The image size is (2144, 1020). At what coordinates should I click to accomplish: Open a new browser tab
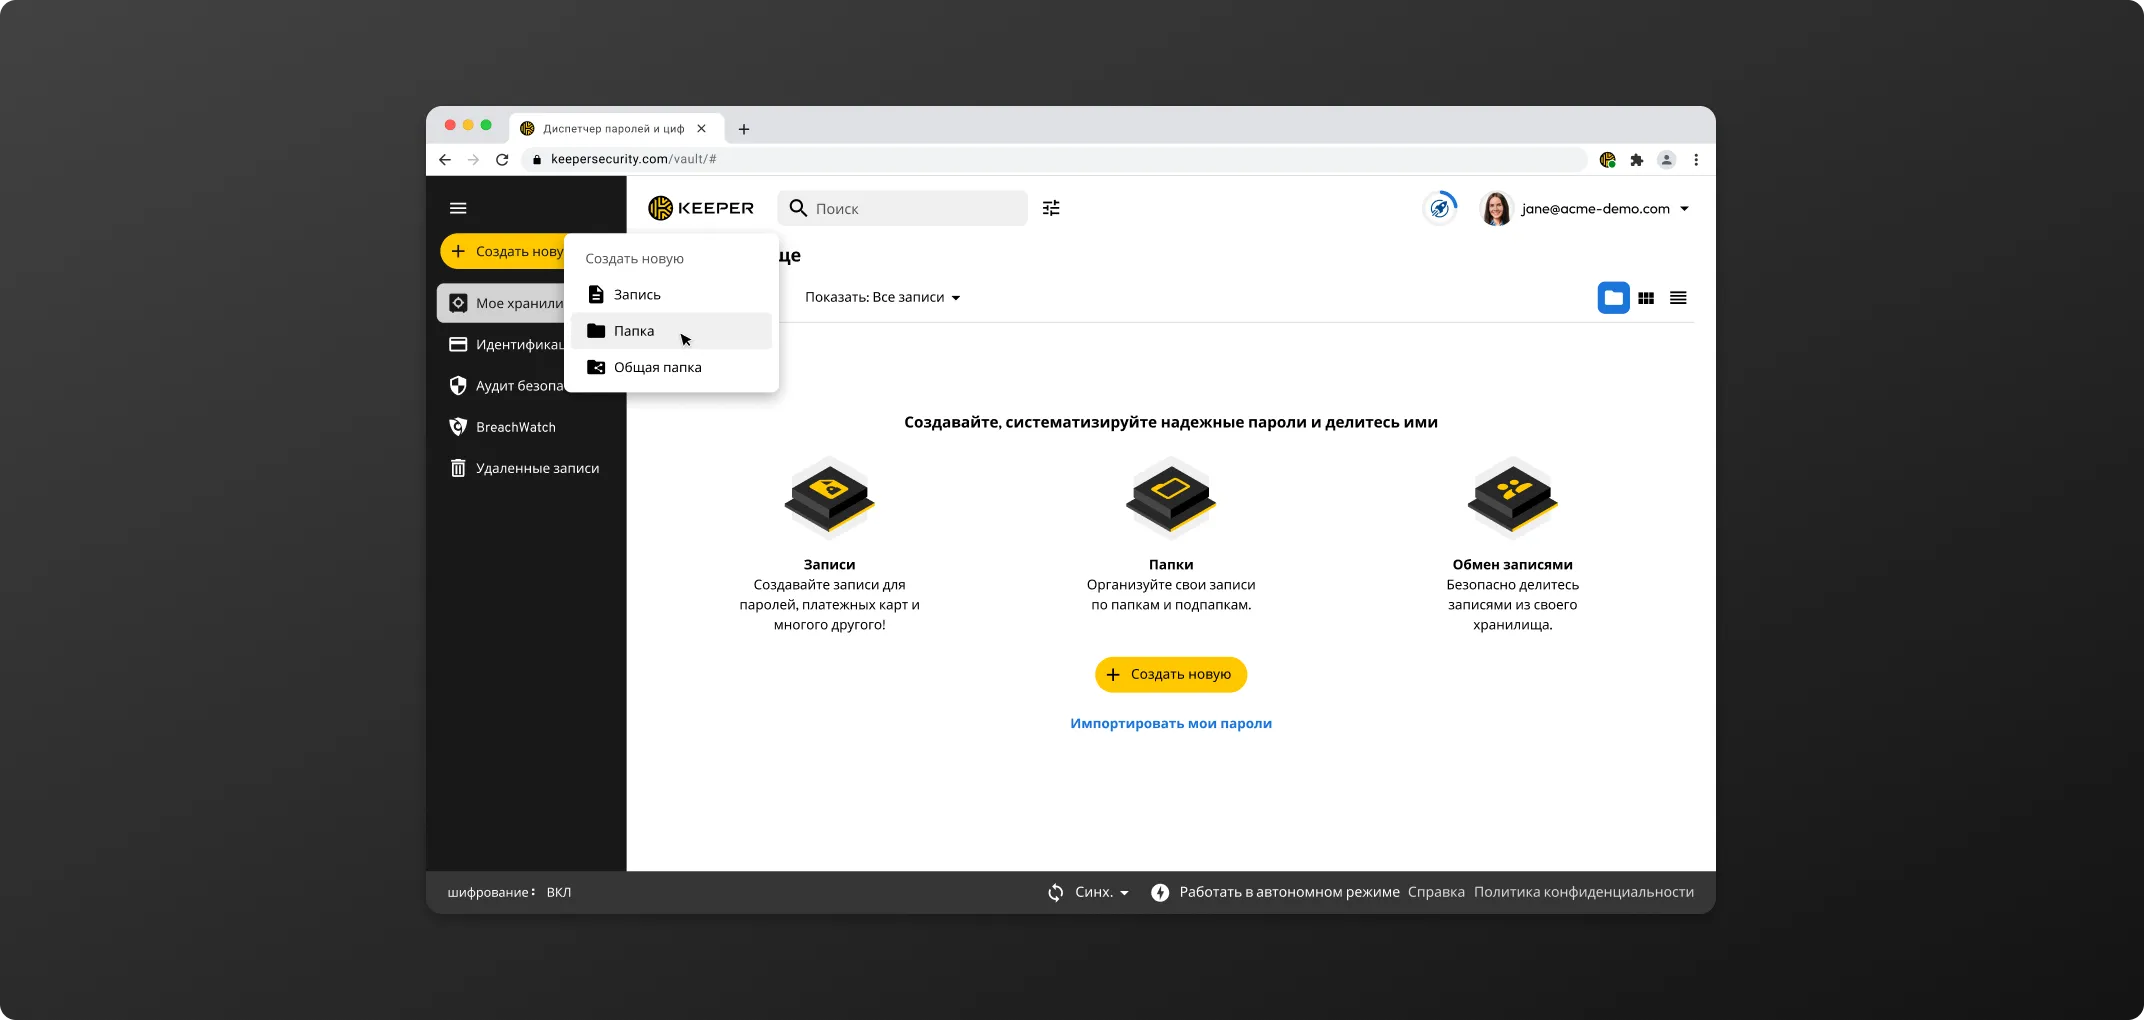pos(744,129)
